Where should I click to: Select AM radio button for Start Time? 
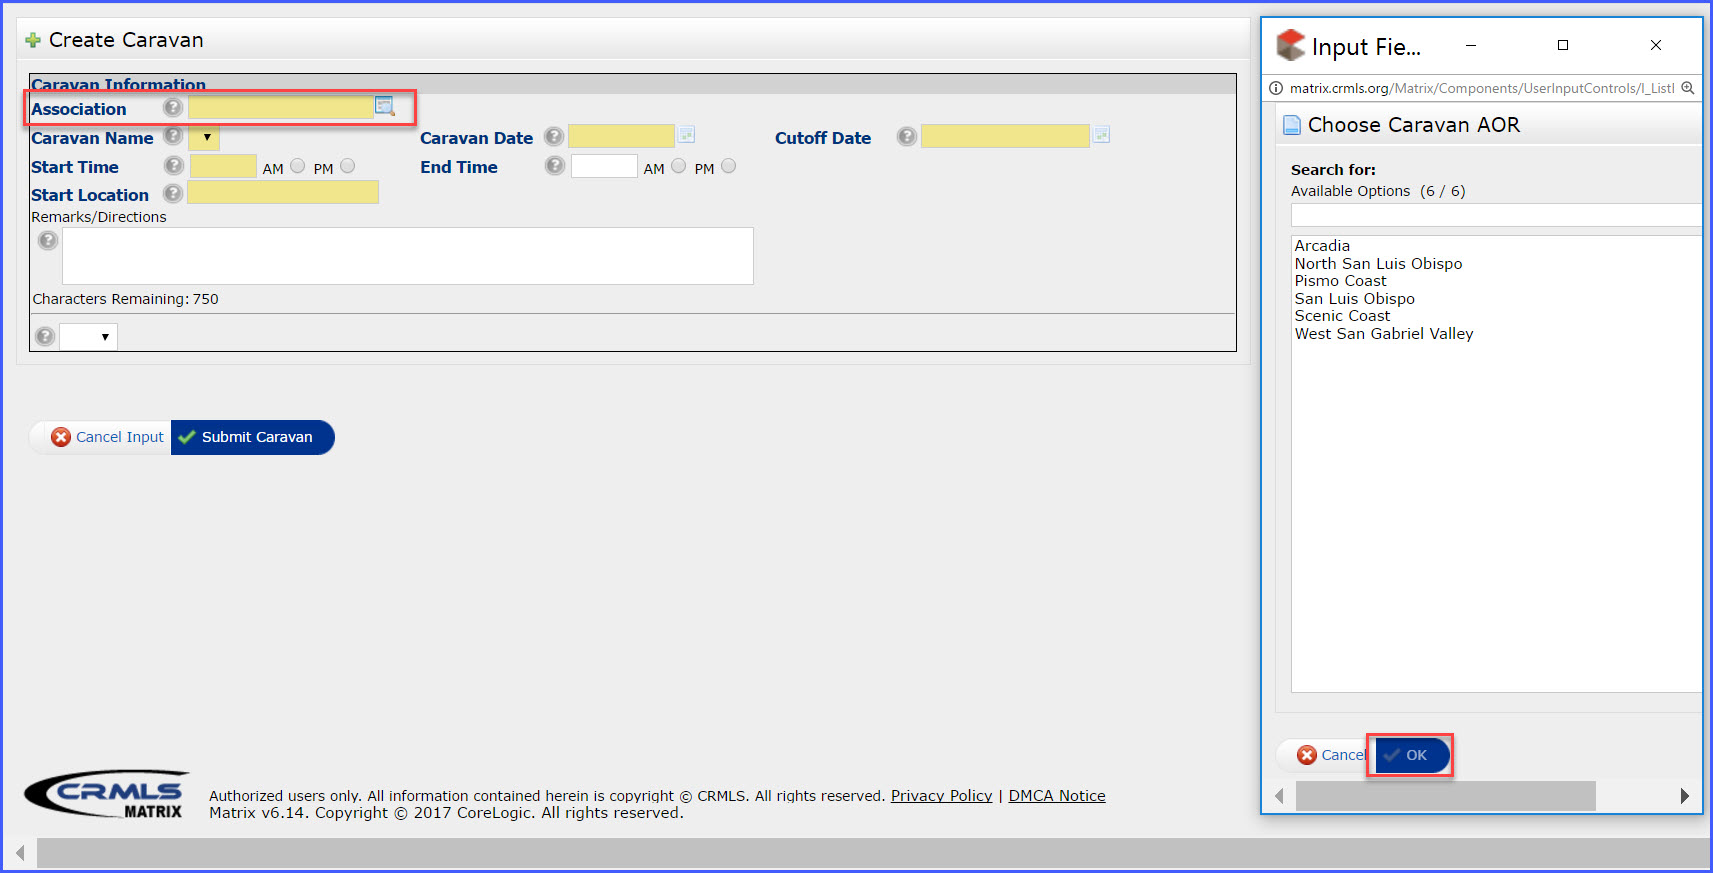[x=298, y=166]
